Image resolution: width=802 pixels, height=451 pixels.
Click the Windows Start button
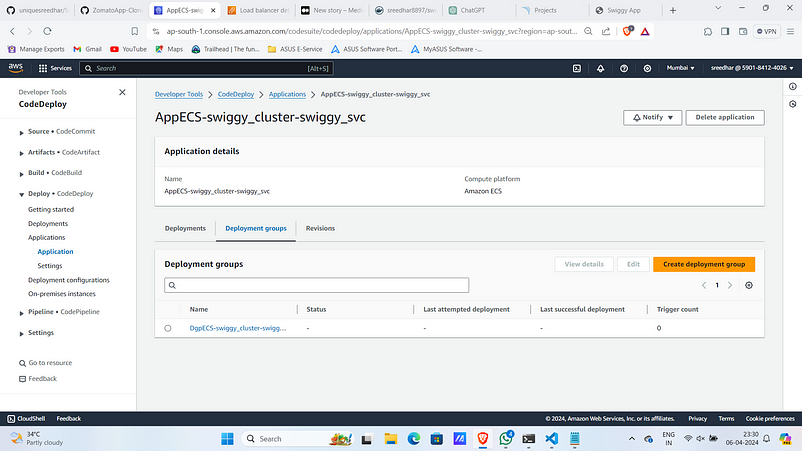(x=227, y=438)
